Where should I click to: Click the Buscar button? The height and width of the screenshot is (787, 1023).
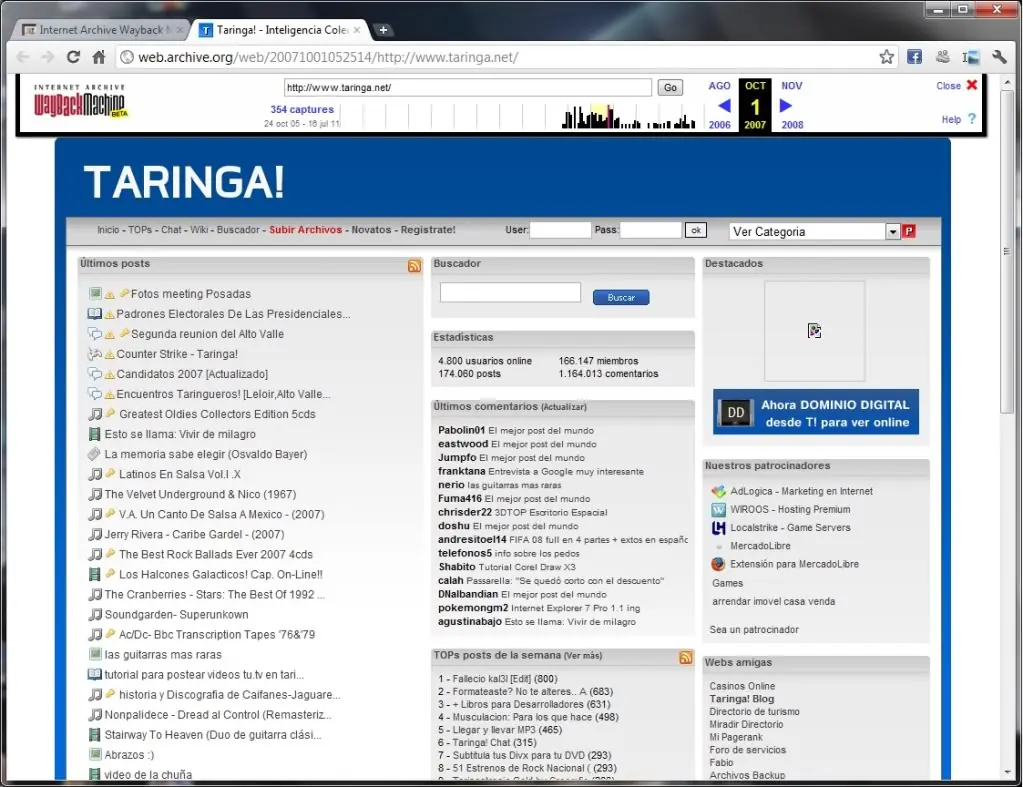[620, 298]
